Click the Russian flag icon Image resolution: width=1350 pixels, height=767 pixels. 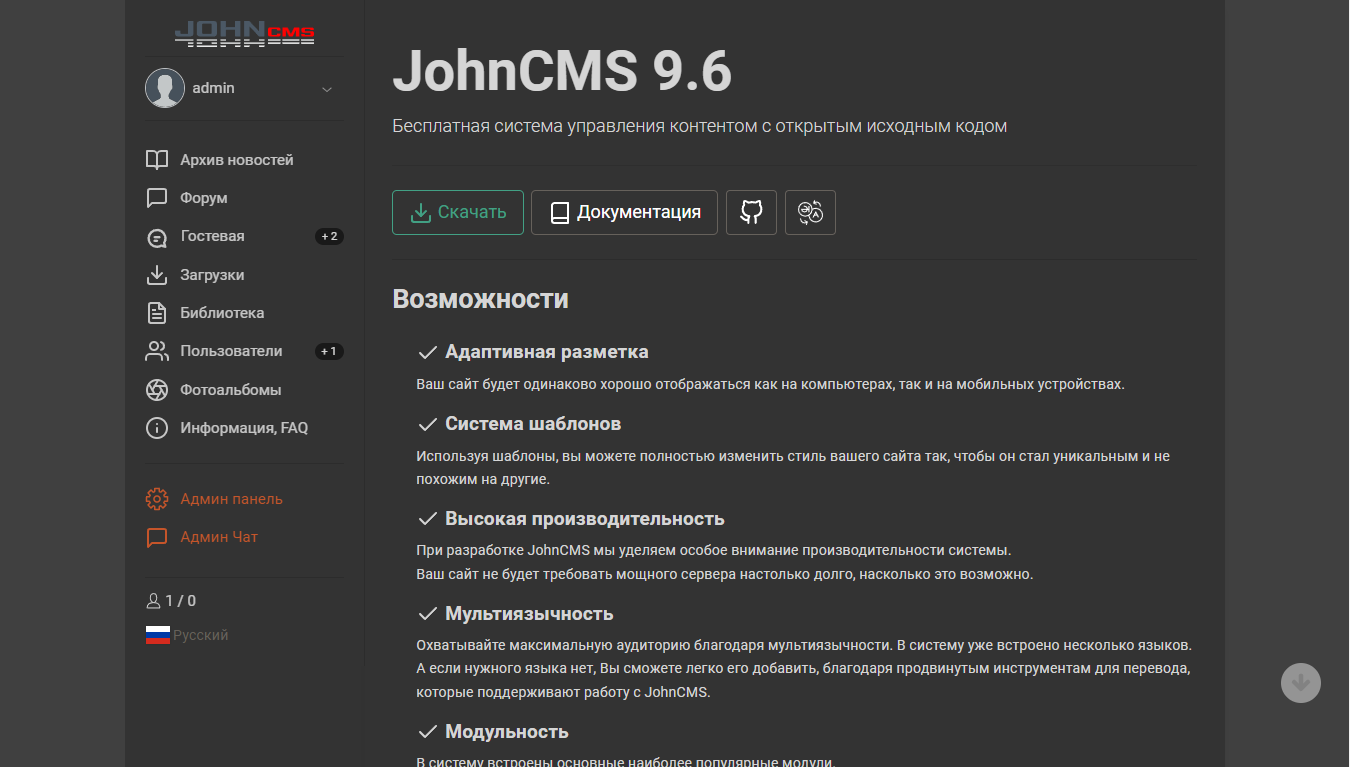pyautogui.click(x=158, y=635)
